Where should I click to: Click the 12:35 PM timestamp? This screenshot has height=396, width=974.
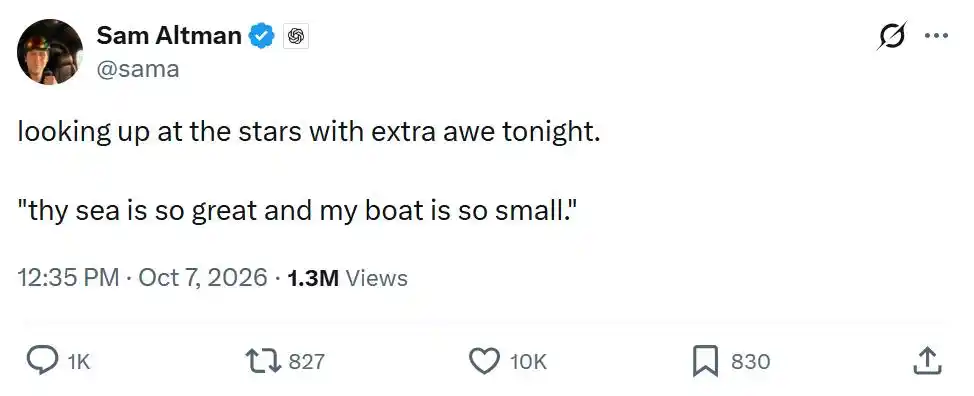[x=68, y=277]
